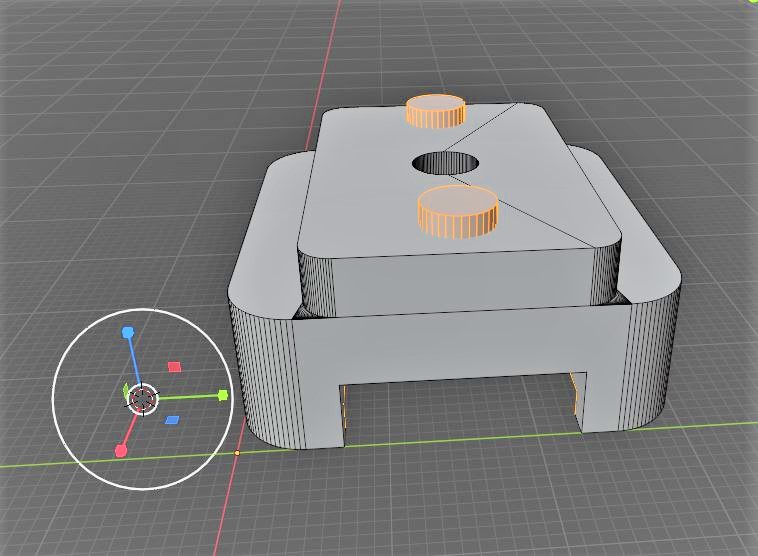Click the orange origin dot on the floor grid
This screenshot has height=556, width=758.
[237, 453]
